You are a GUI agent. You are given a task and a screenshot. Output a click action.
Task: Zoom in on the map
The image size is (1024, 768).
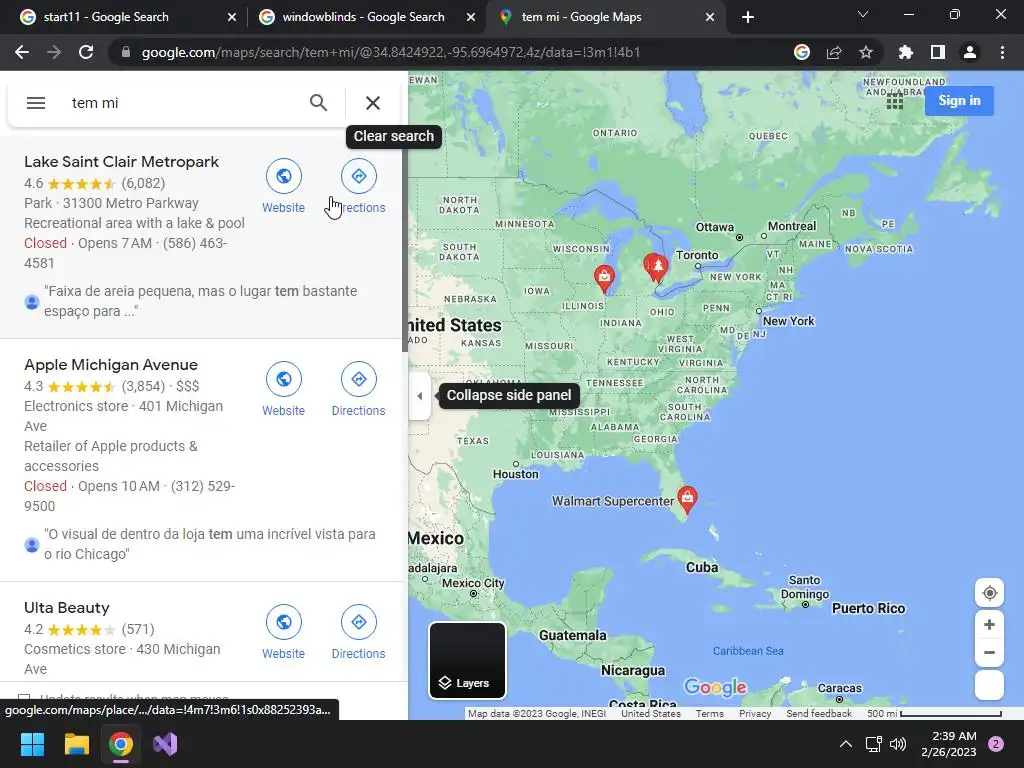pyautogui.click(x=989, y=624)
